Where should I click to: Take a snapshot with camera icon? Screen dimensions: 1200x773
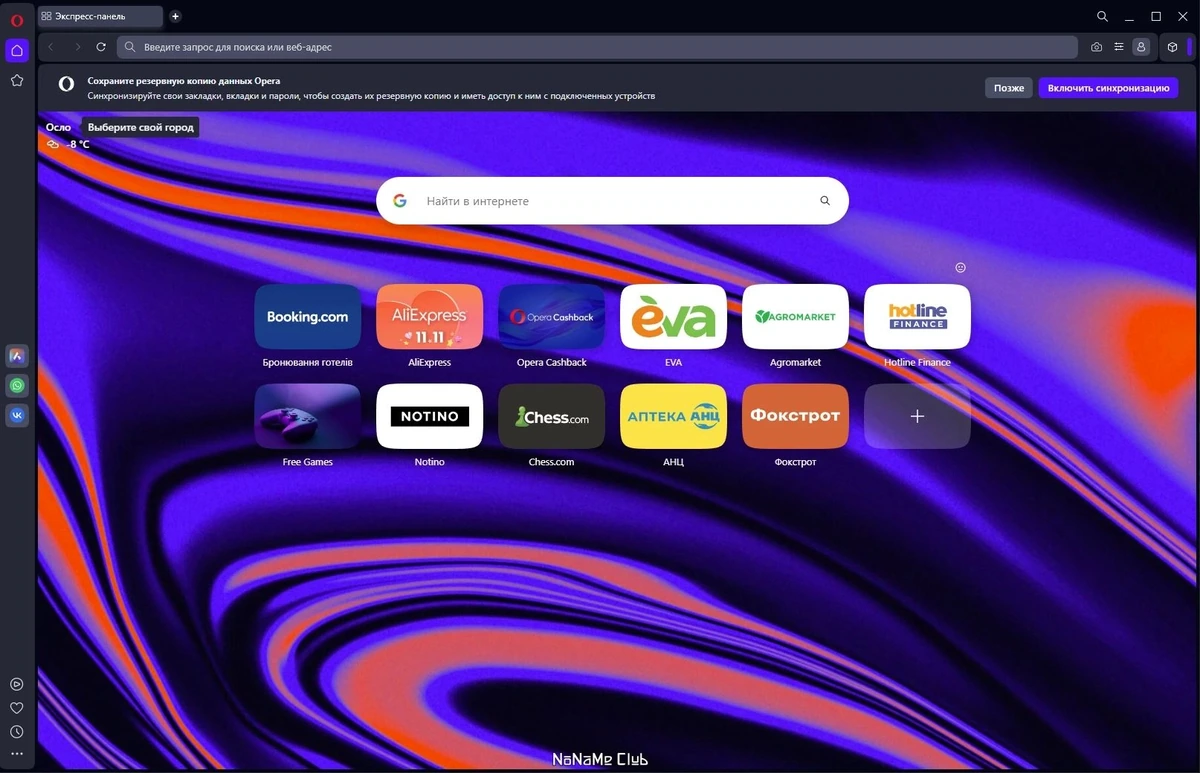pos(1096,47)
